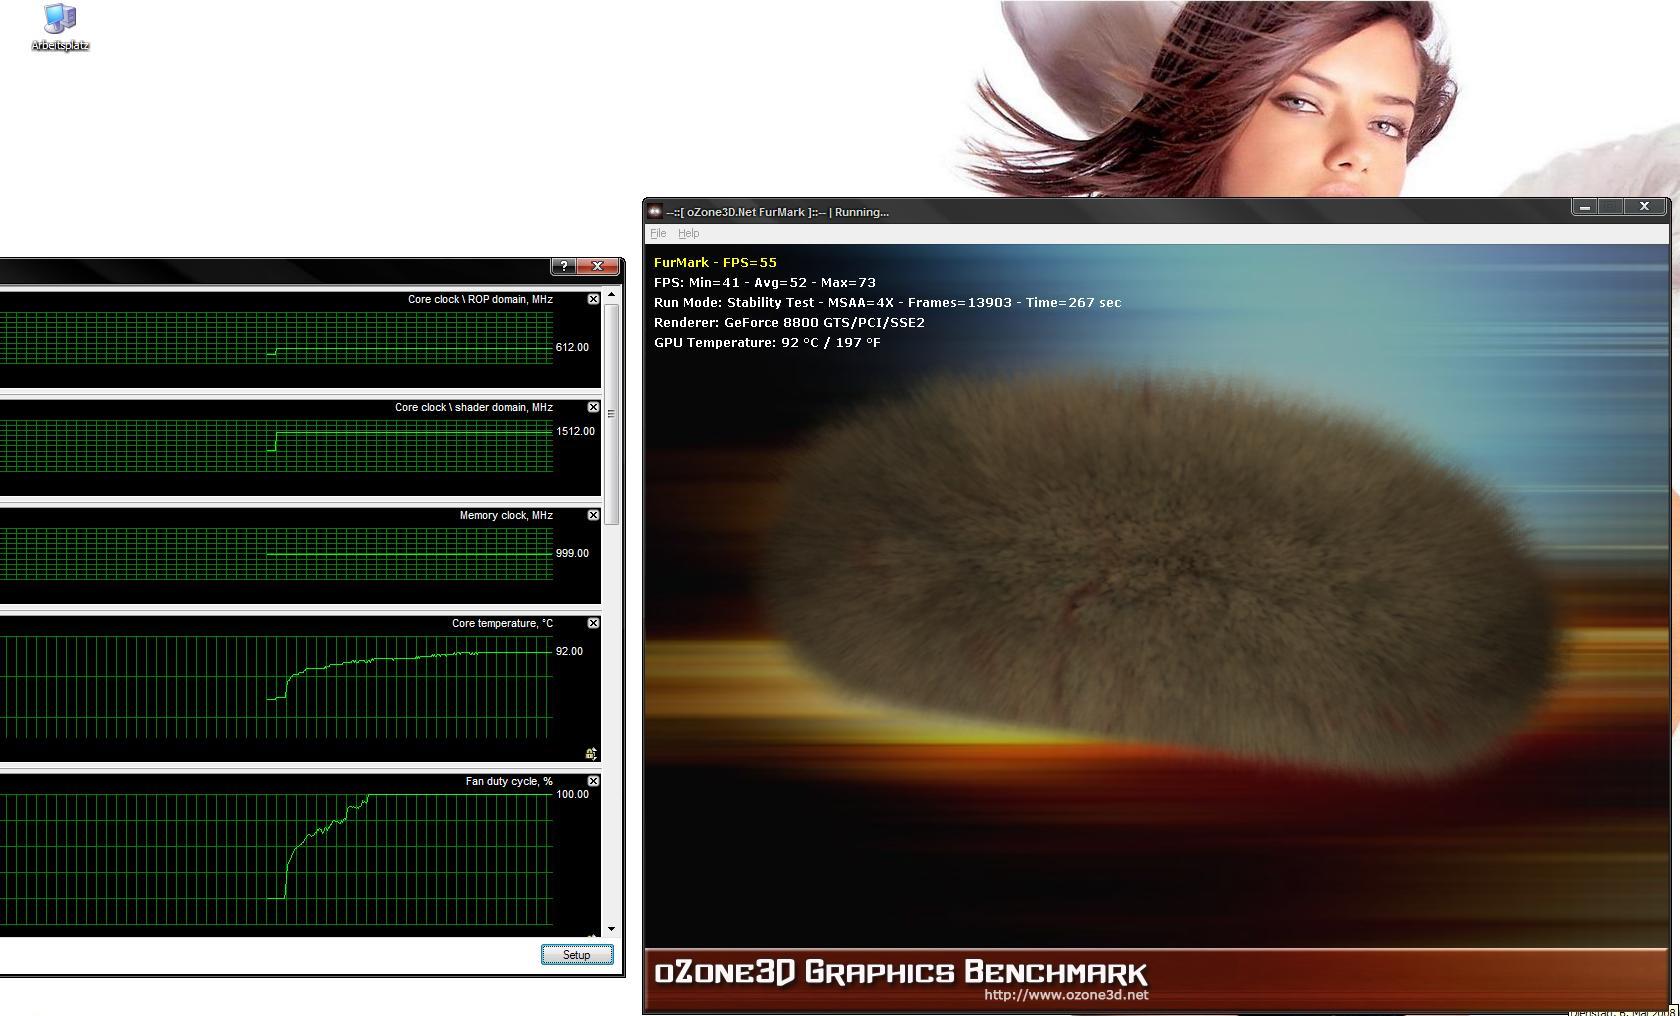Viewport: 1680px width, 1016px height.
Task: Close the Core clock ROP domain graph
Action: (x=593, y=299)
